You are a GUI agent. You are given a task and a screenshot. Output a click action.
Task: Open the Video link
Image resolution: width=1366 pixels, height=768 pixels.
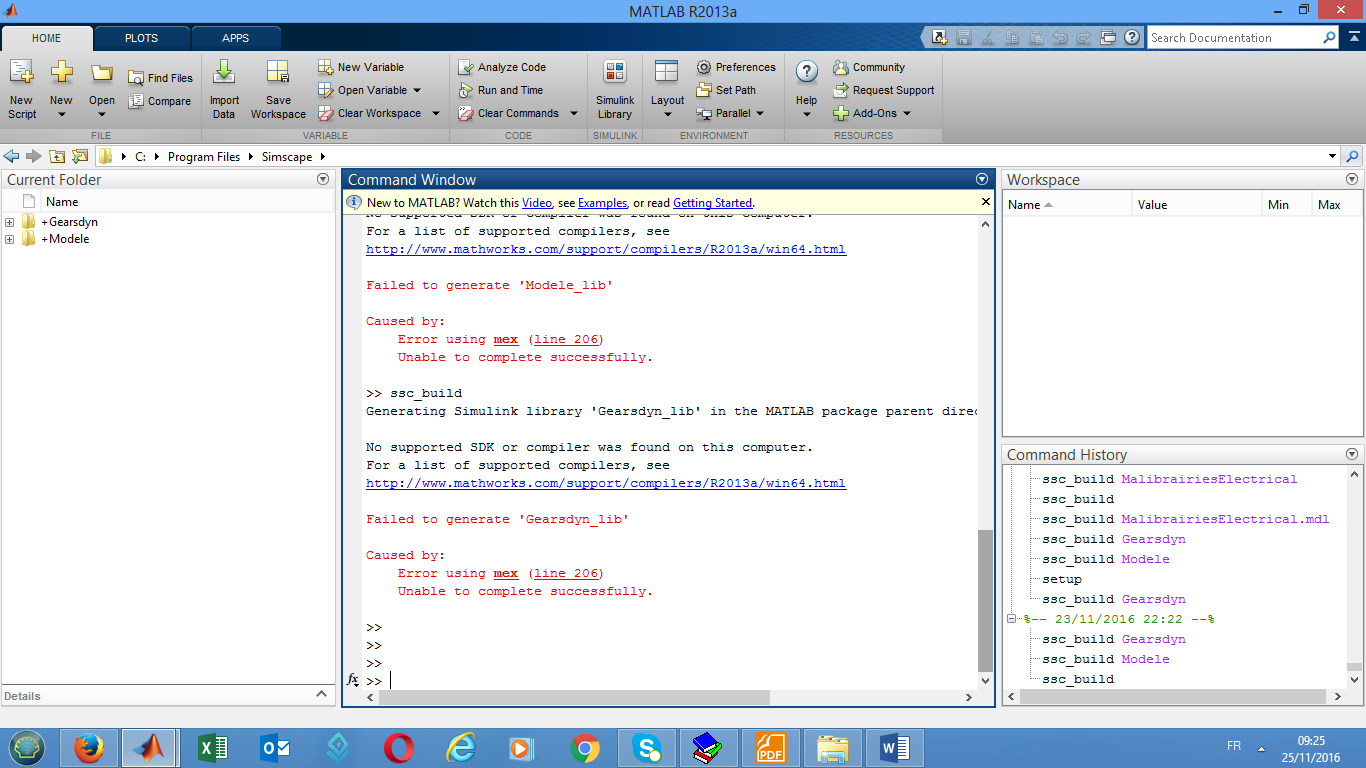coord(536,203)
